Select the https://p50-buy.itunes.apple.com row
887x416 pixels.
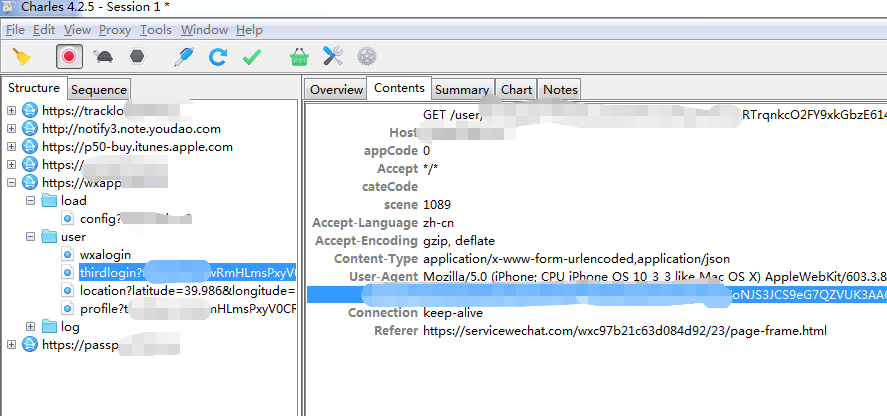coord(137,147)
